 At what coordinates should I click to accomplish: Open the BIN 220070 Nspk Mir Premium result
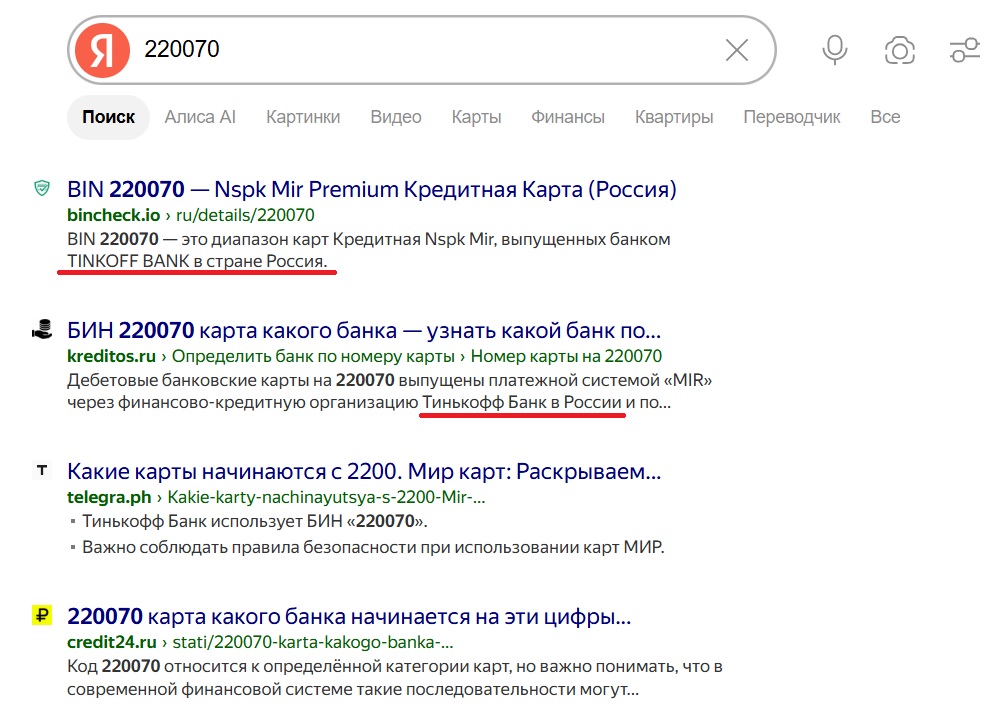tap(372, 190)
